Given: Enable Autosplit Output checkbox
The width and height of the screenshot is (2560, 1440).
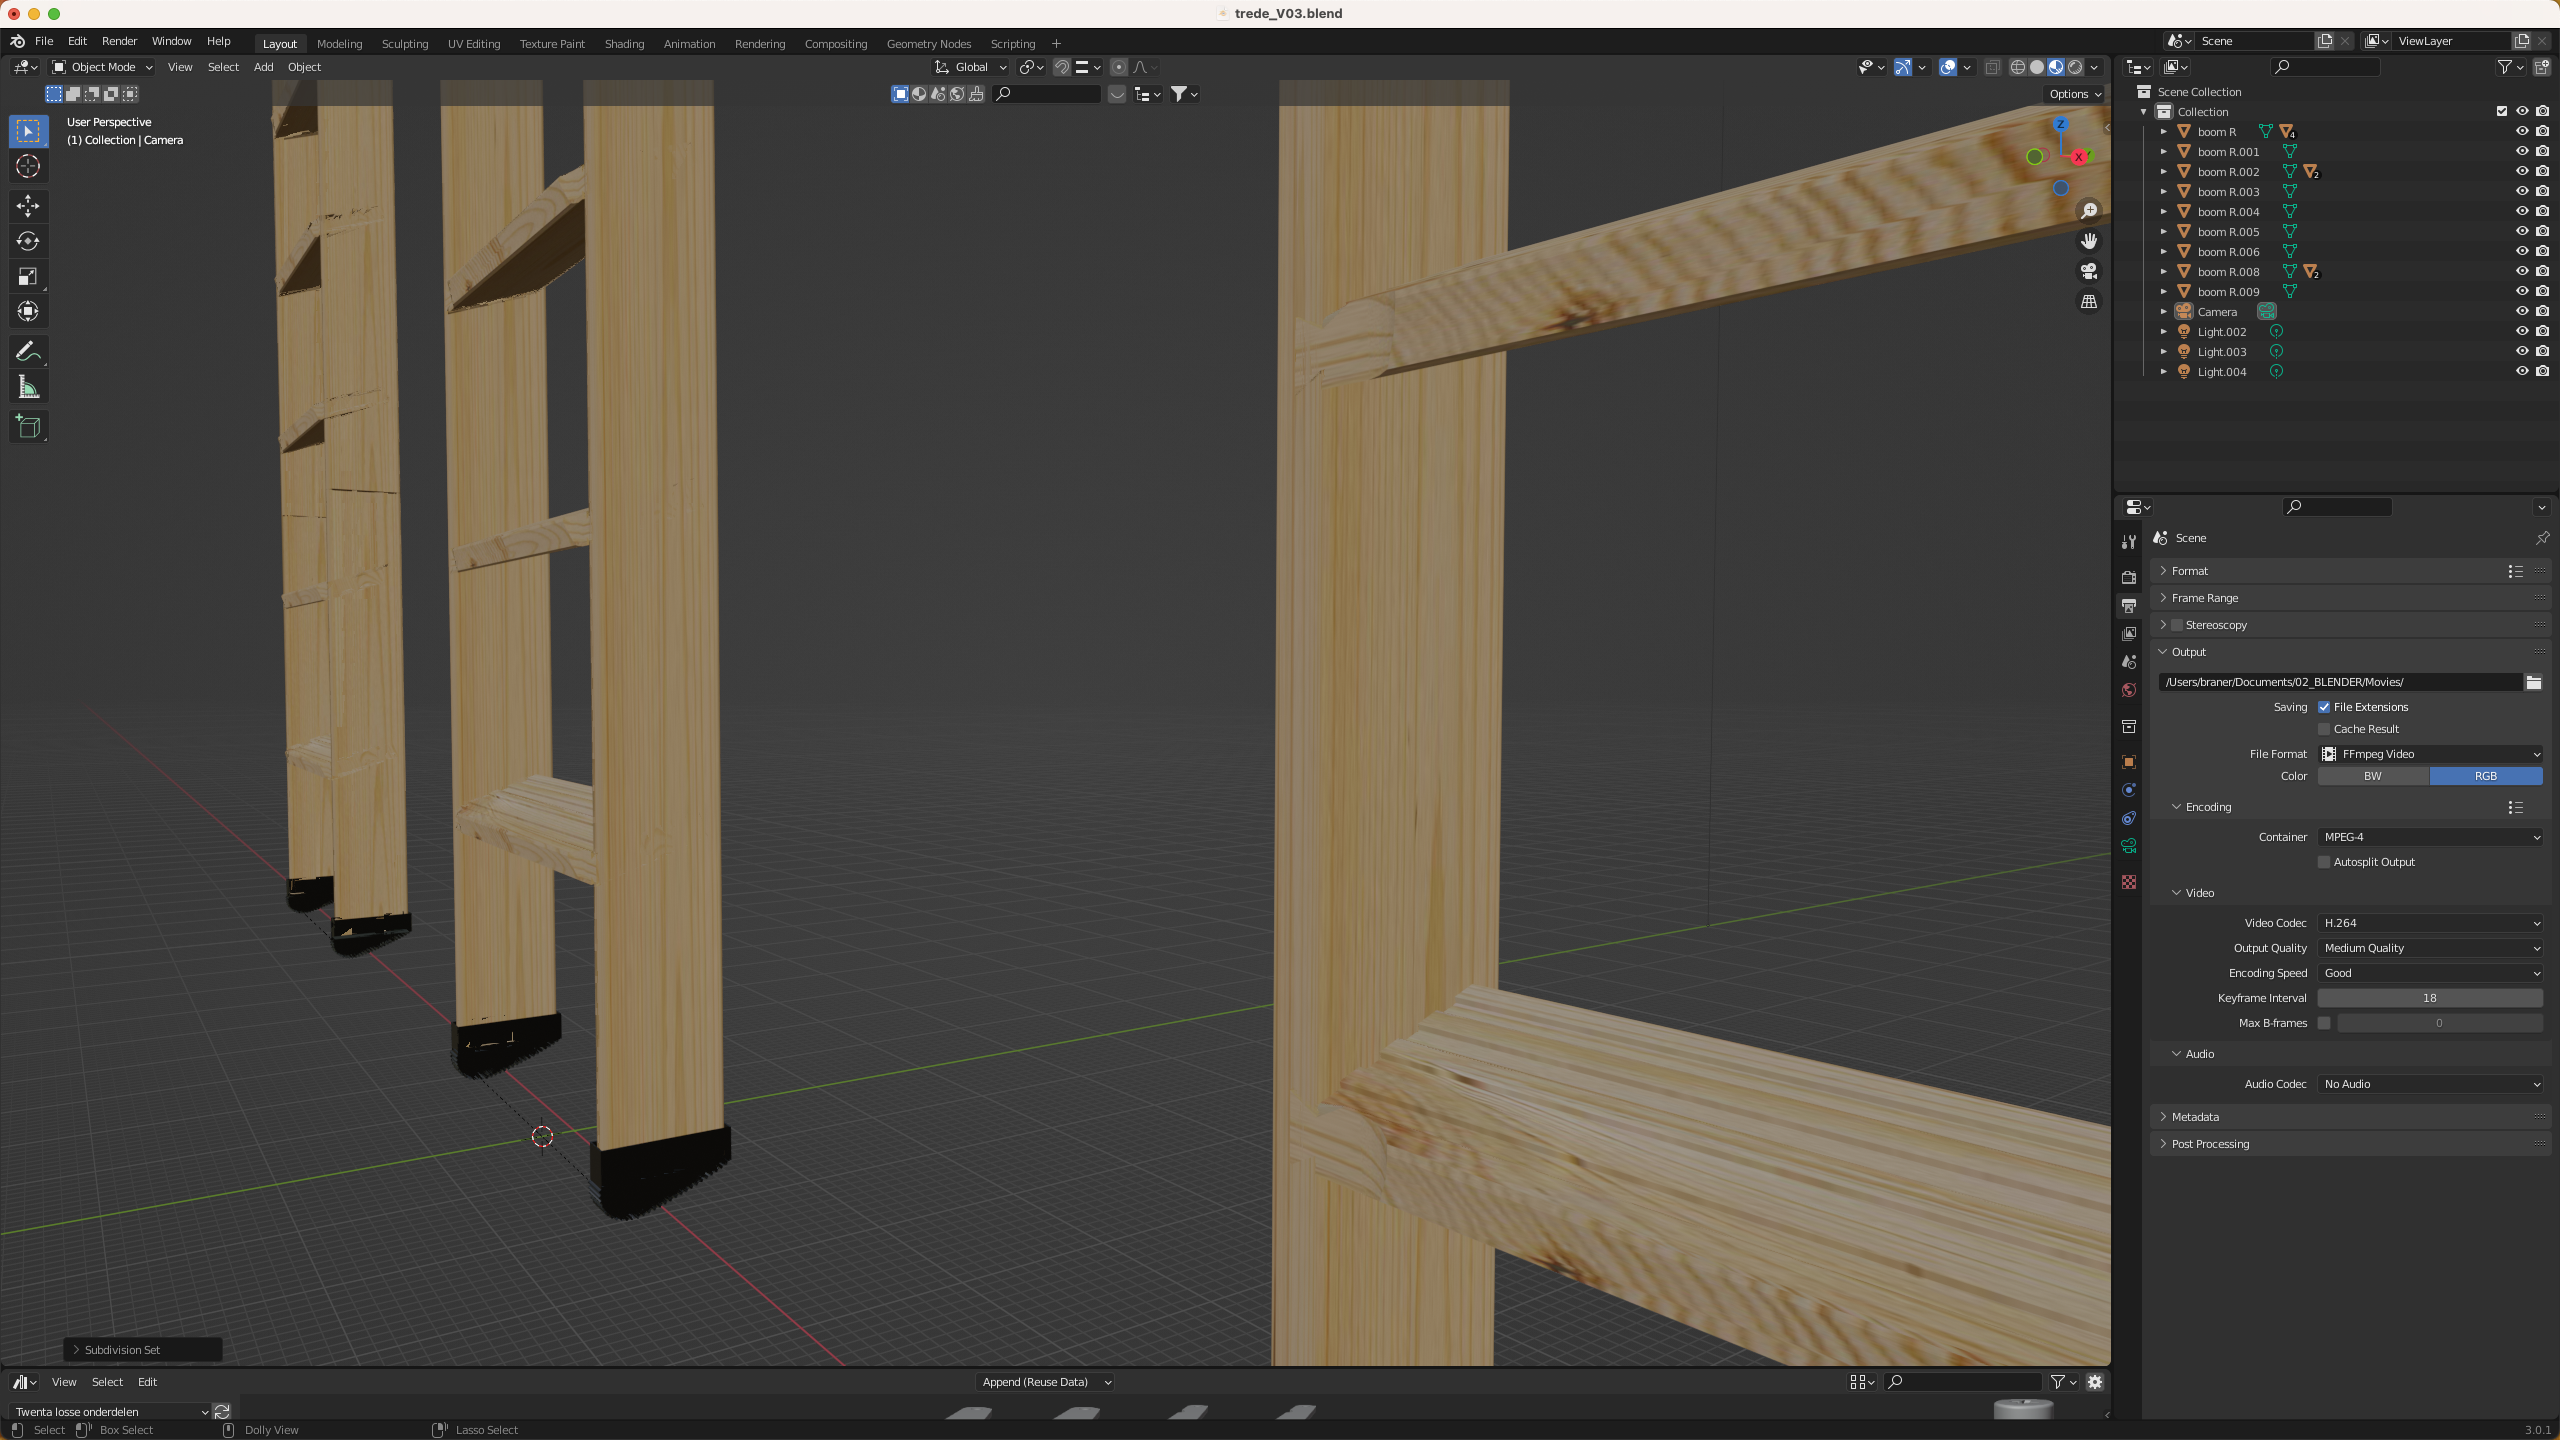Looking at the screenshot, I should coord(2324,862).
